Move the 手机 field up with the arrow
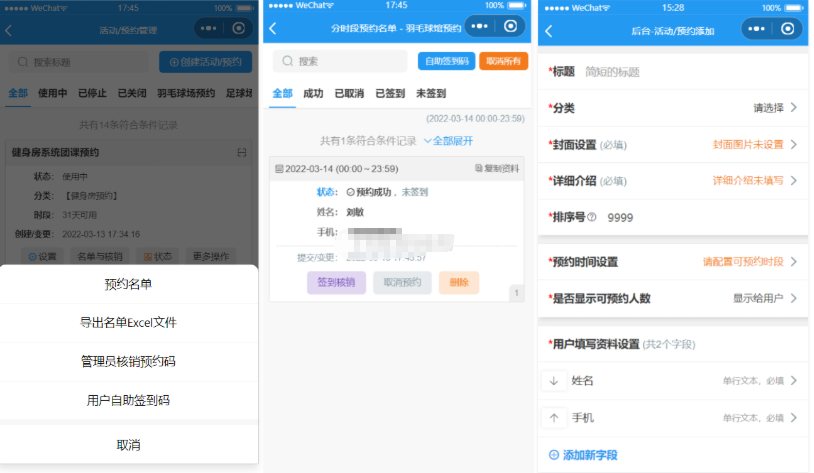Viewport: 814px width, 473px height. [x=553, y=417]
